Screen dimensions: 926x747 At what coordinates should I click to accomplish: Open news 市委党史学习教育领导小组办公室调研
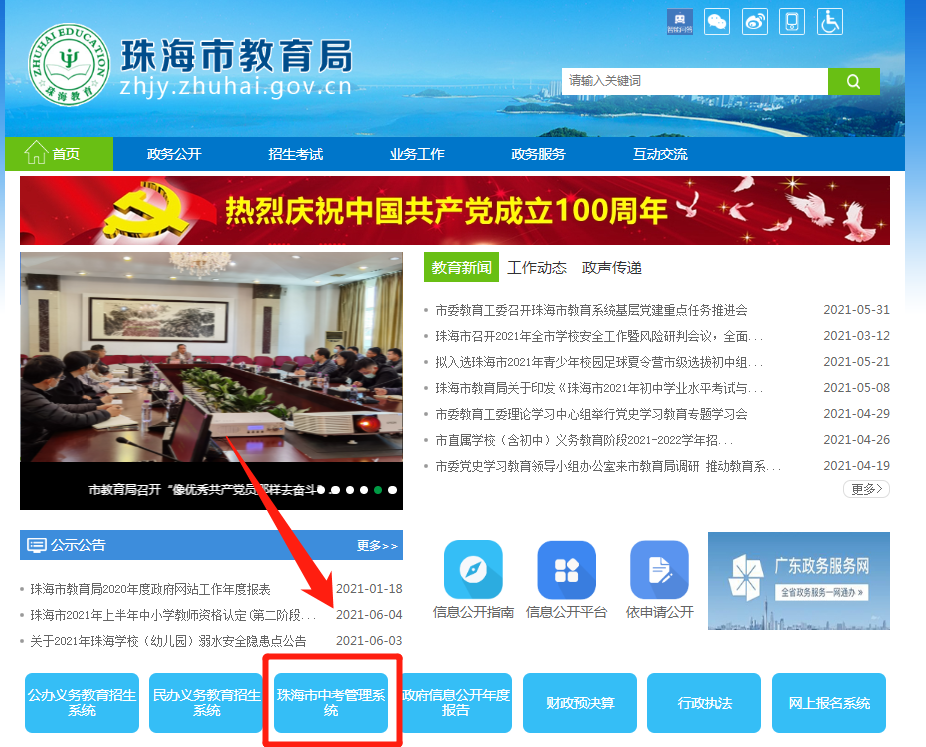coord(608,466)
